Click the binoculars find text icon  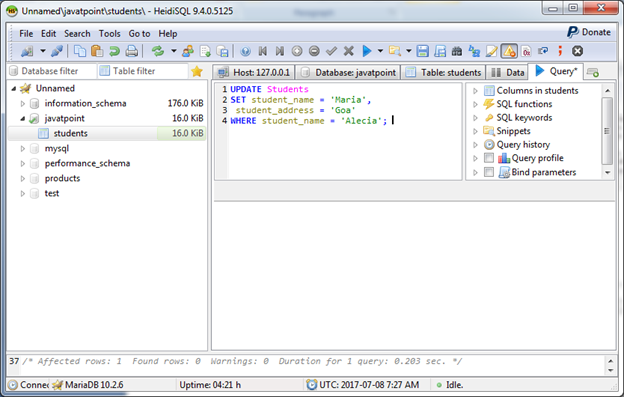[457, 51]
